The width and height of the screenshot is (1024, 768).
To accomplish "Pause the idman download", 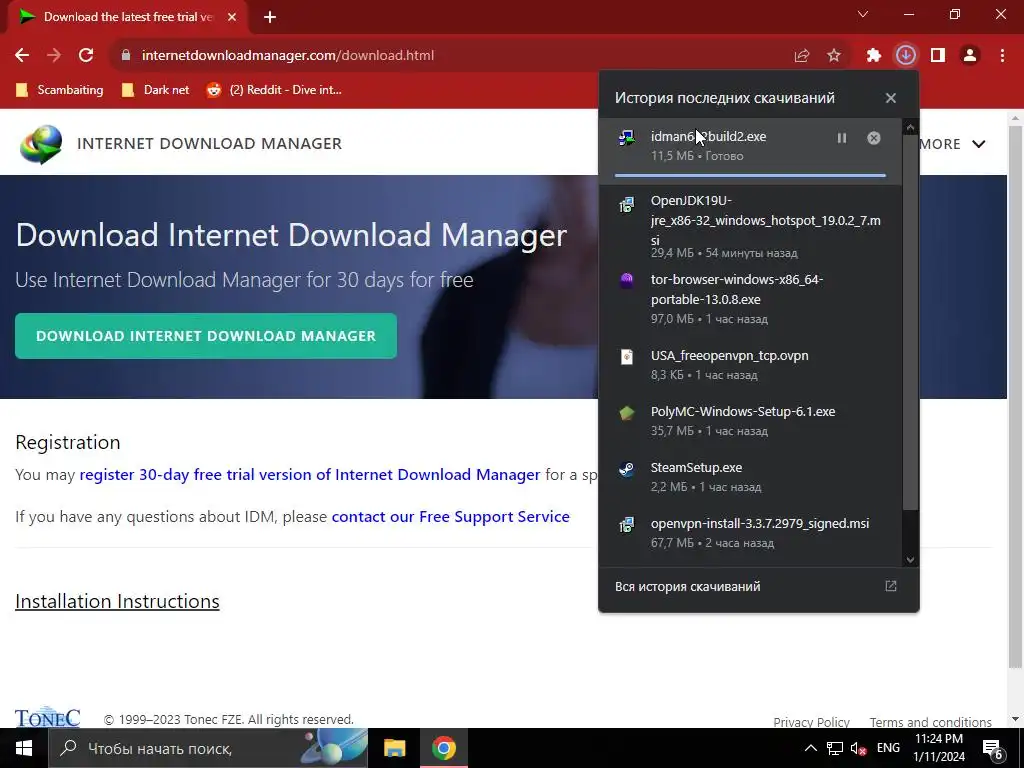I will pyautogui.click(x=842, y=138).
